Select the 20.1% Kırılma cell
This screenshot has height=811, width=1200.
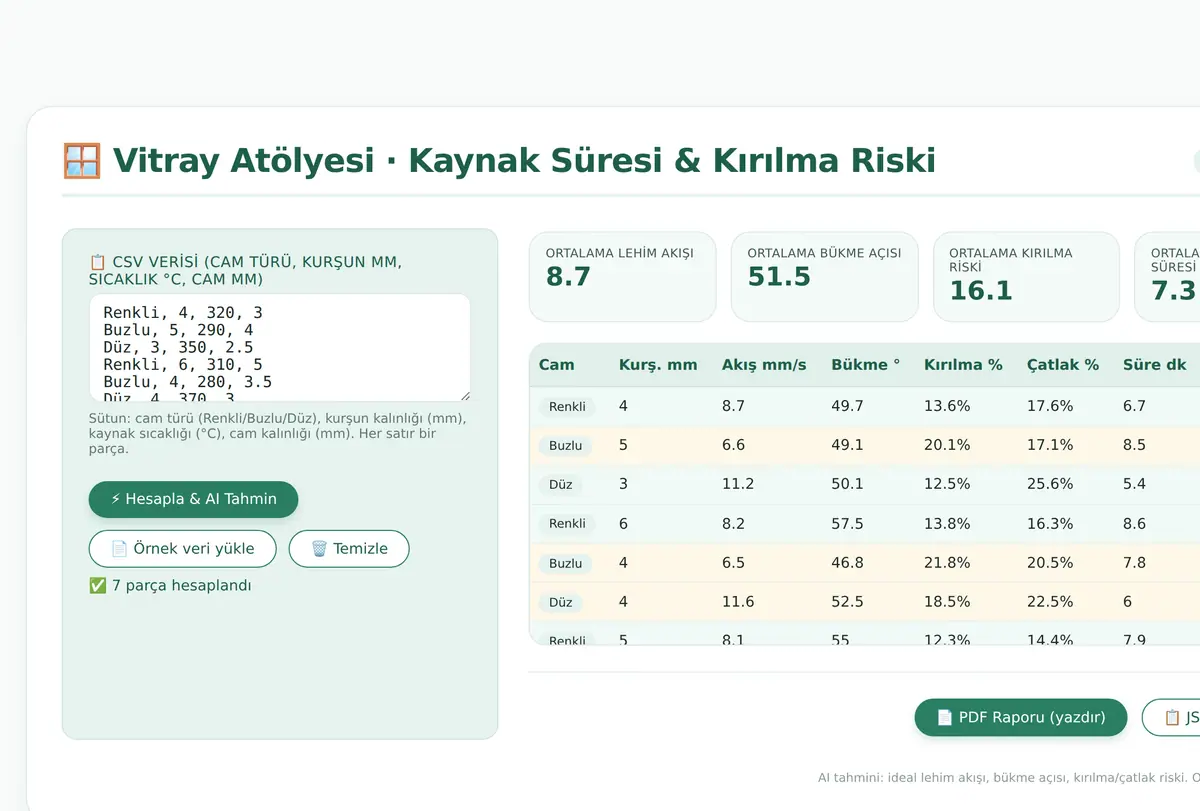tap(947, 445)
